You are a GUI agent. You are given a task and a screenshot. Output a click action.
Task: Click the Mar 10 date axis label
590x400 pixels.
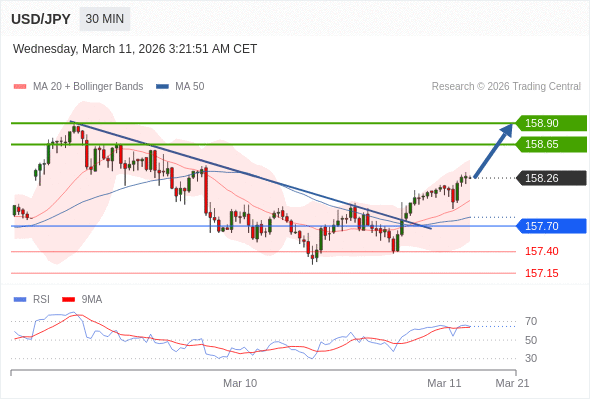pyautogui.click(x=240, y=383)
